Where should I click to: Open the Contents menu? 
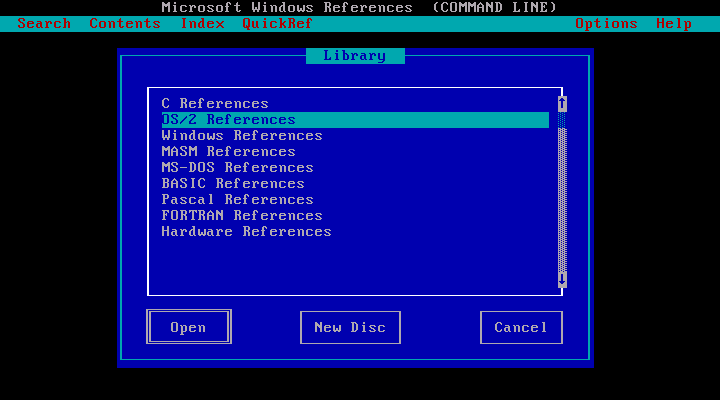coord(125,23)
